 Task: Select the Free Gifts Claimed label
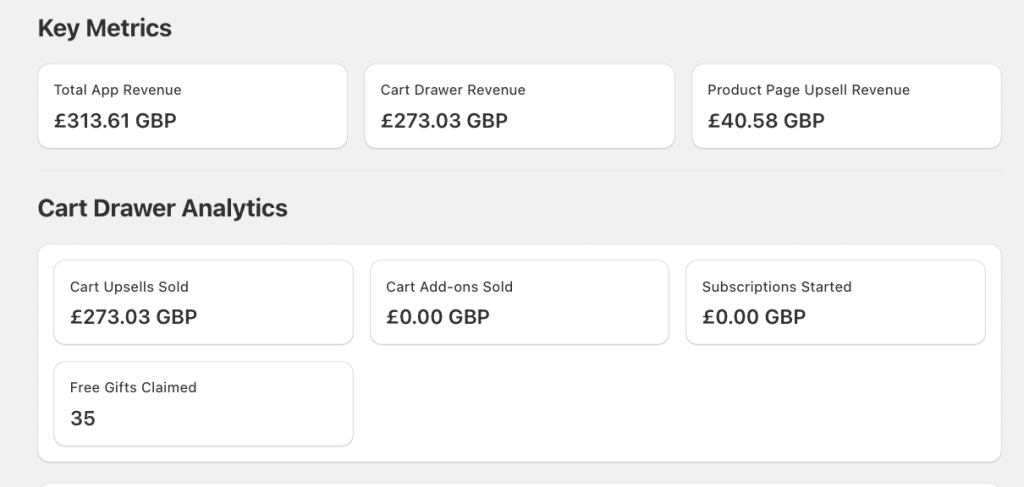pyautogui.click(x=133, y=387)
